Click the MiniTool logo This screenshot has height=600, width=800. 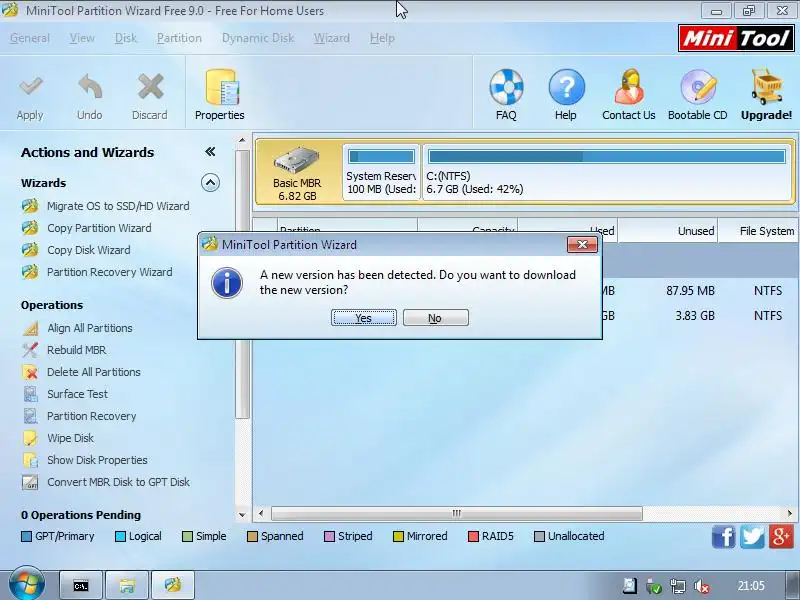click(736, 38)
